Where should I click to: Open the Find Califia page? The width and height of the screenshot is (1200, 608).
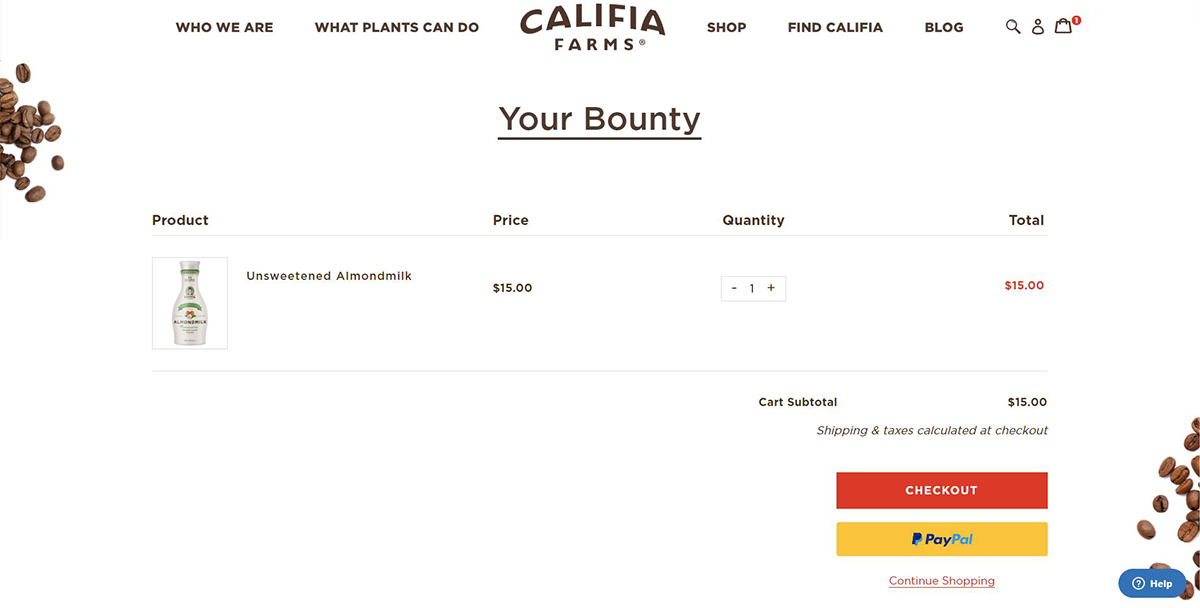(835, 27)
